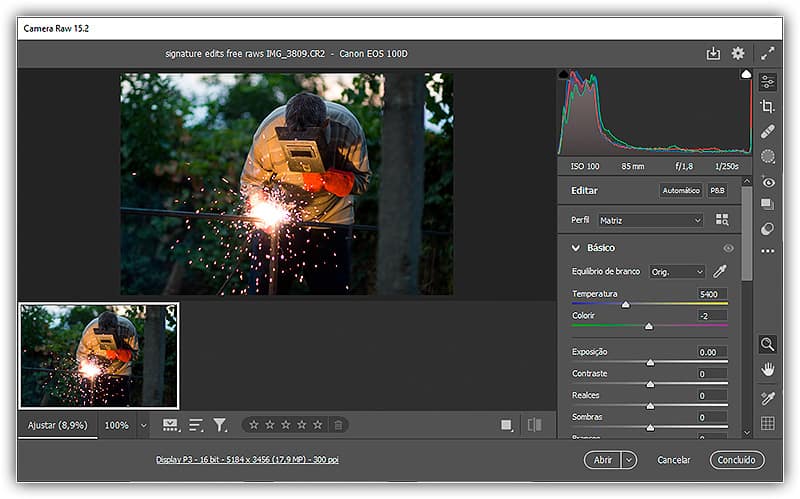Open workflow options Display P3 link

(x=247, y=460)
